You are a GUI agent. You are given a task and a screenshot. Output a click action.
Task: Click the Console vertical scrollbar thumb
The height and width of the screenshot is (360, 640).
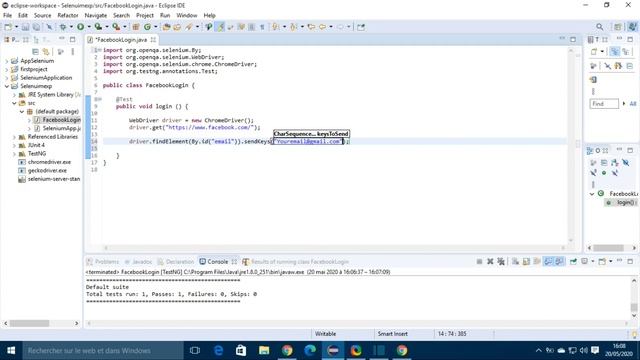pyautogui.click(x=634, y=307)
